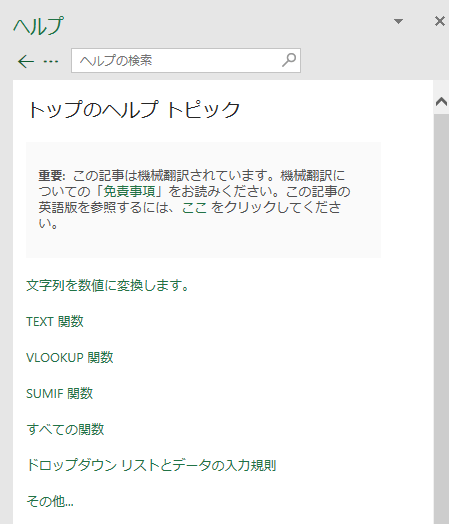Screen dimensions: 449x524
Task: Open 文字列を数値に変換します topic
Action: (108, 285)
